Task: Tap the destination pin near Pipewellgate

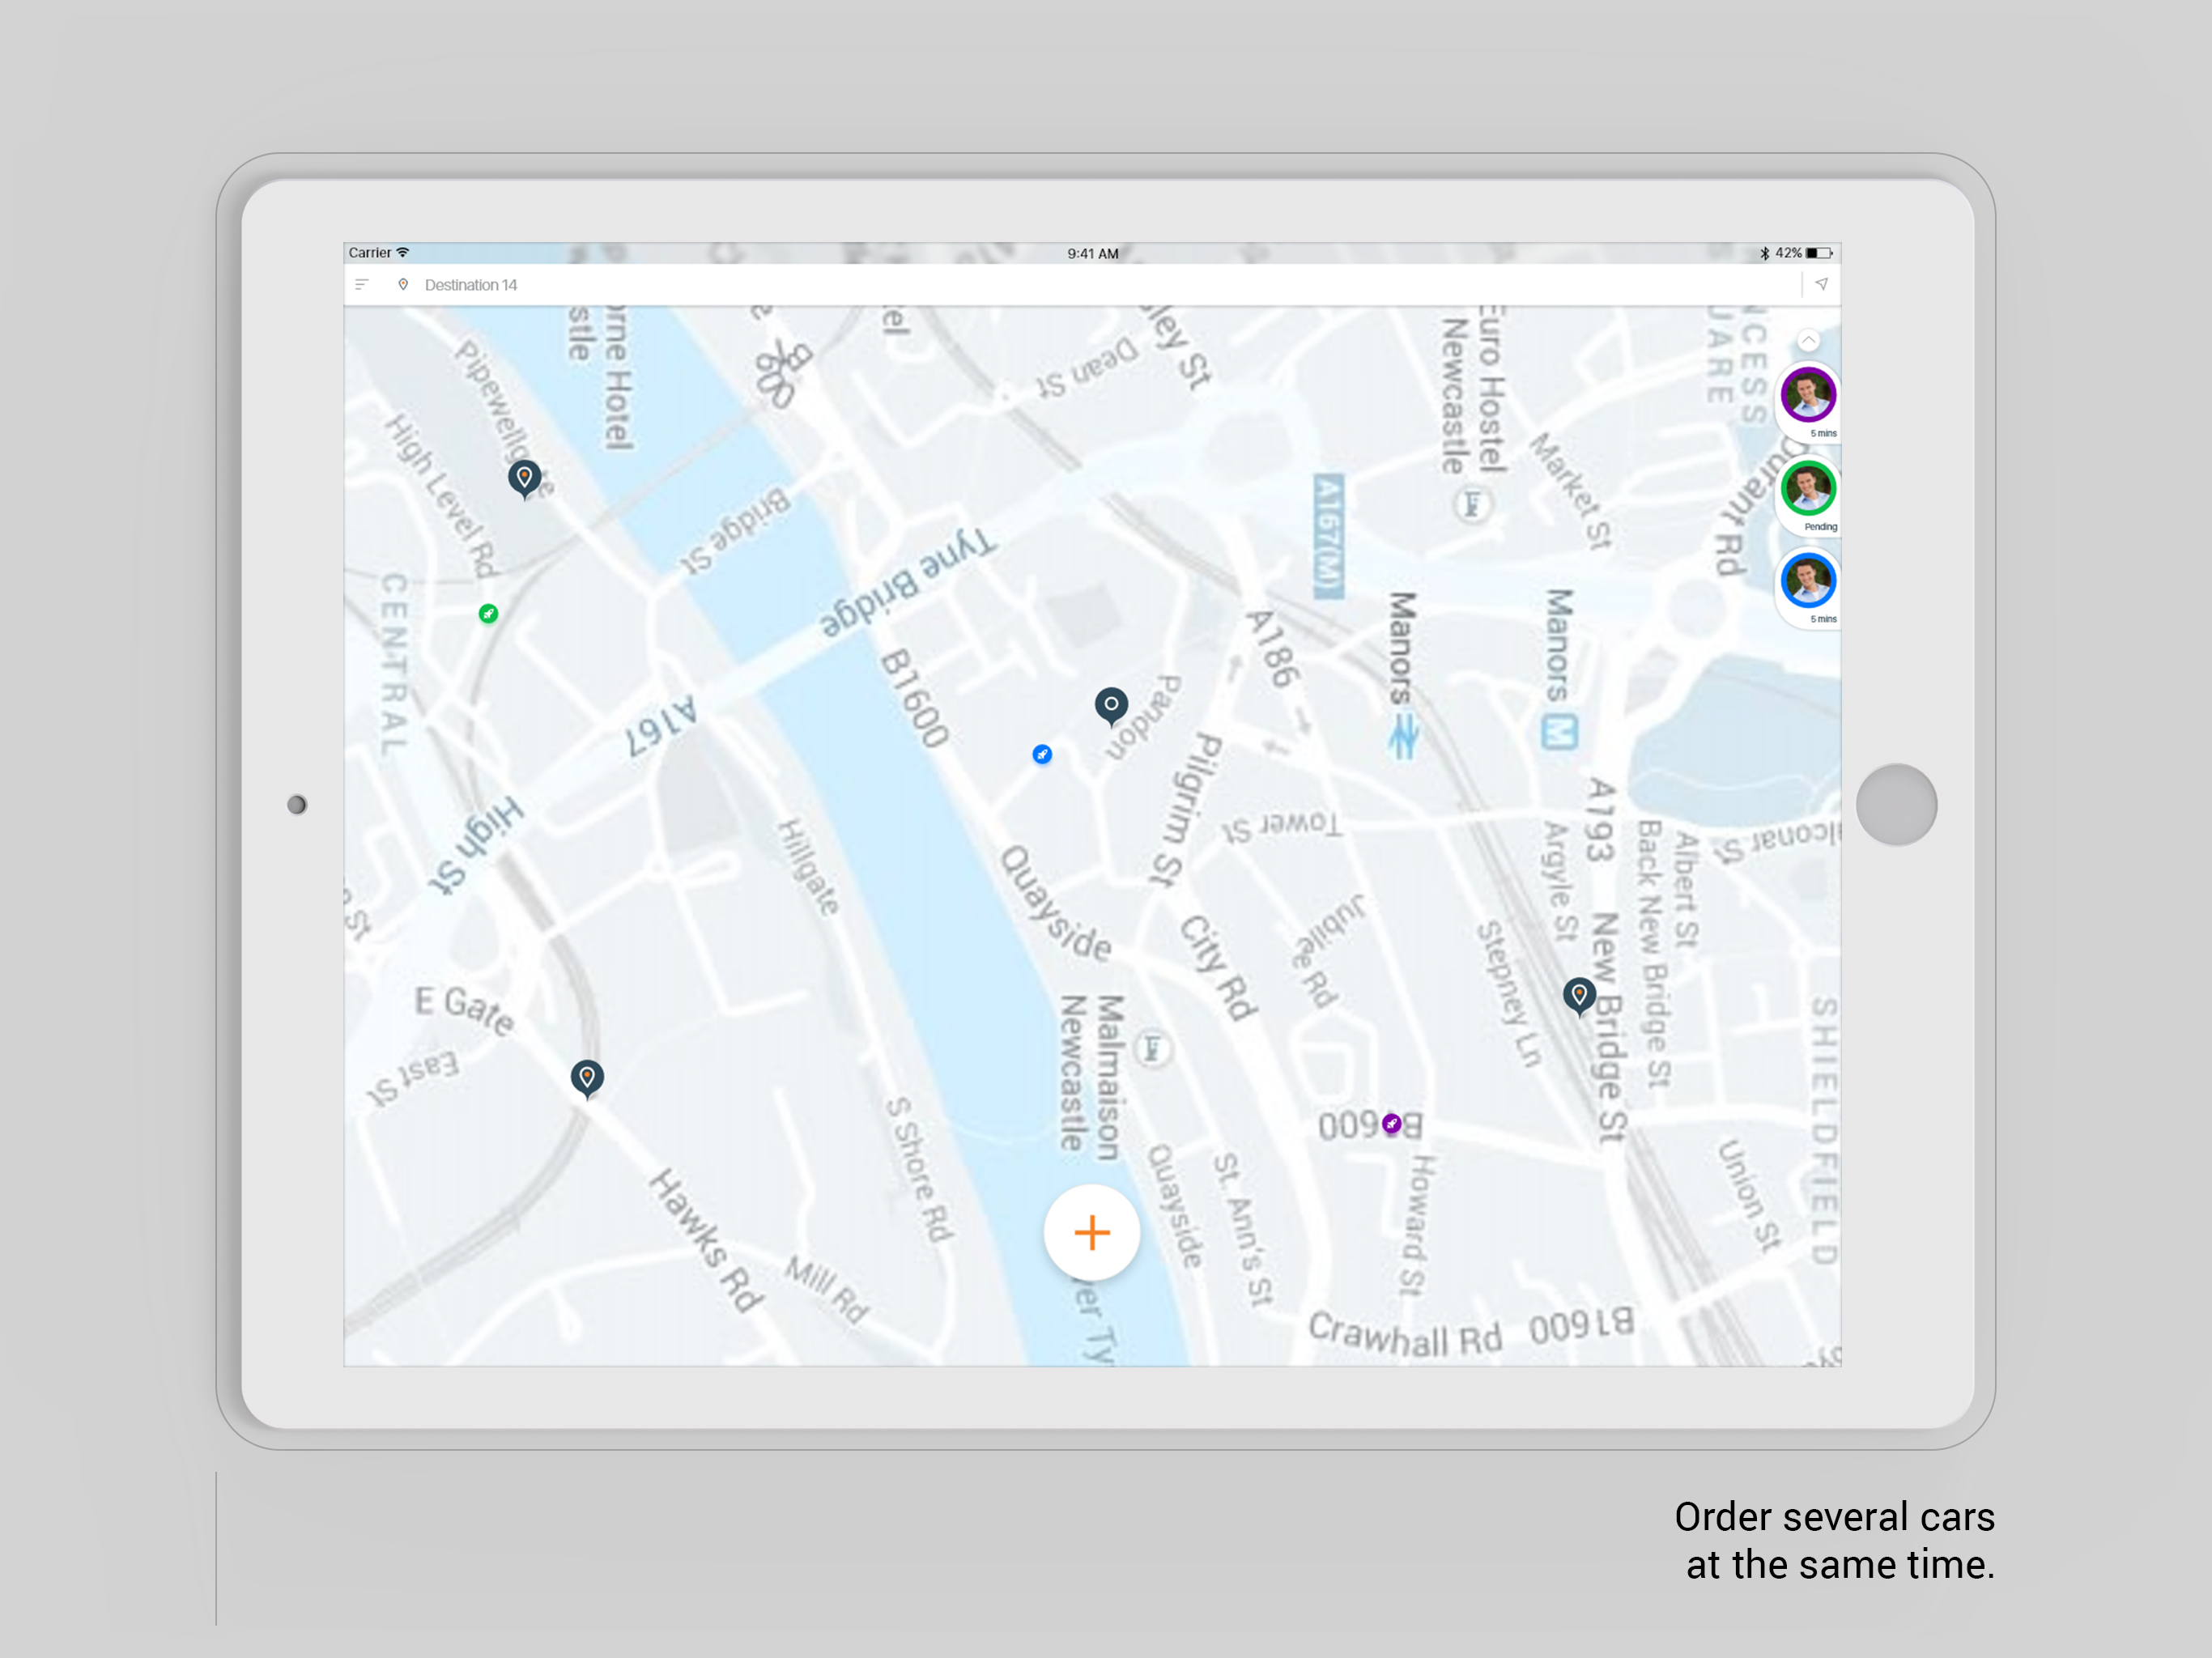Action: tap(524, 478)
